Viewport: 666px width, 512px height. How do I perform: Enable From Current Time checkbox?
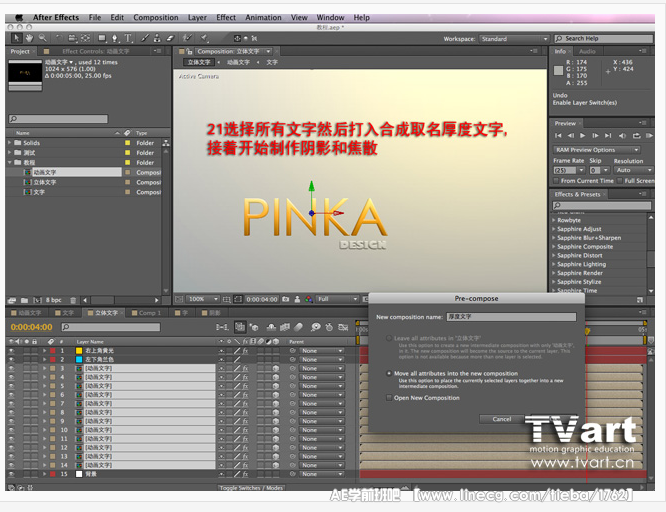pyautogui.click(x=556, y=181)
